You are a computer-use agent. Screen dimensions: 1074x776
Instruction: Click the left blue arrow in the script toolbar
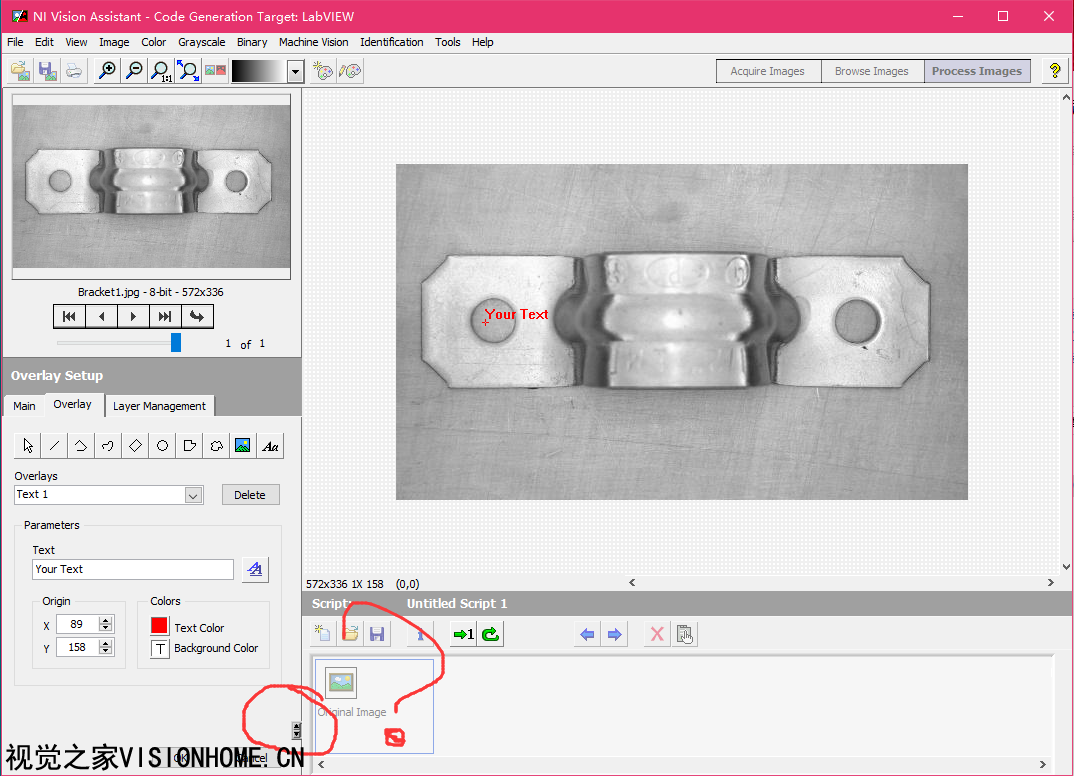coord(587,634)
